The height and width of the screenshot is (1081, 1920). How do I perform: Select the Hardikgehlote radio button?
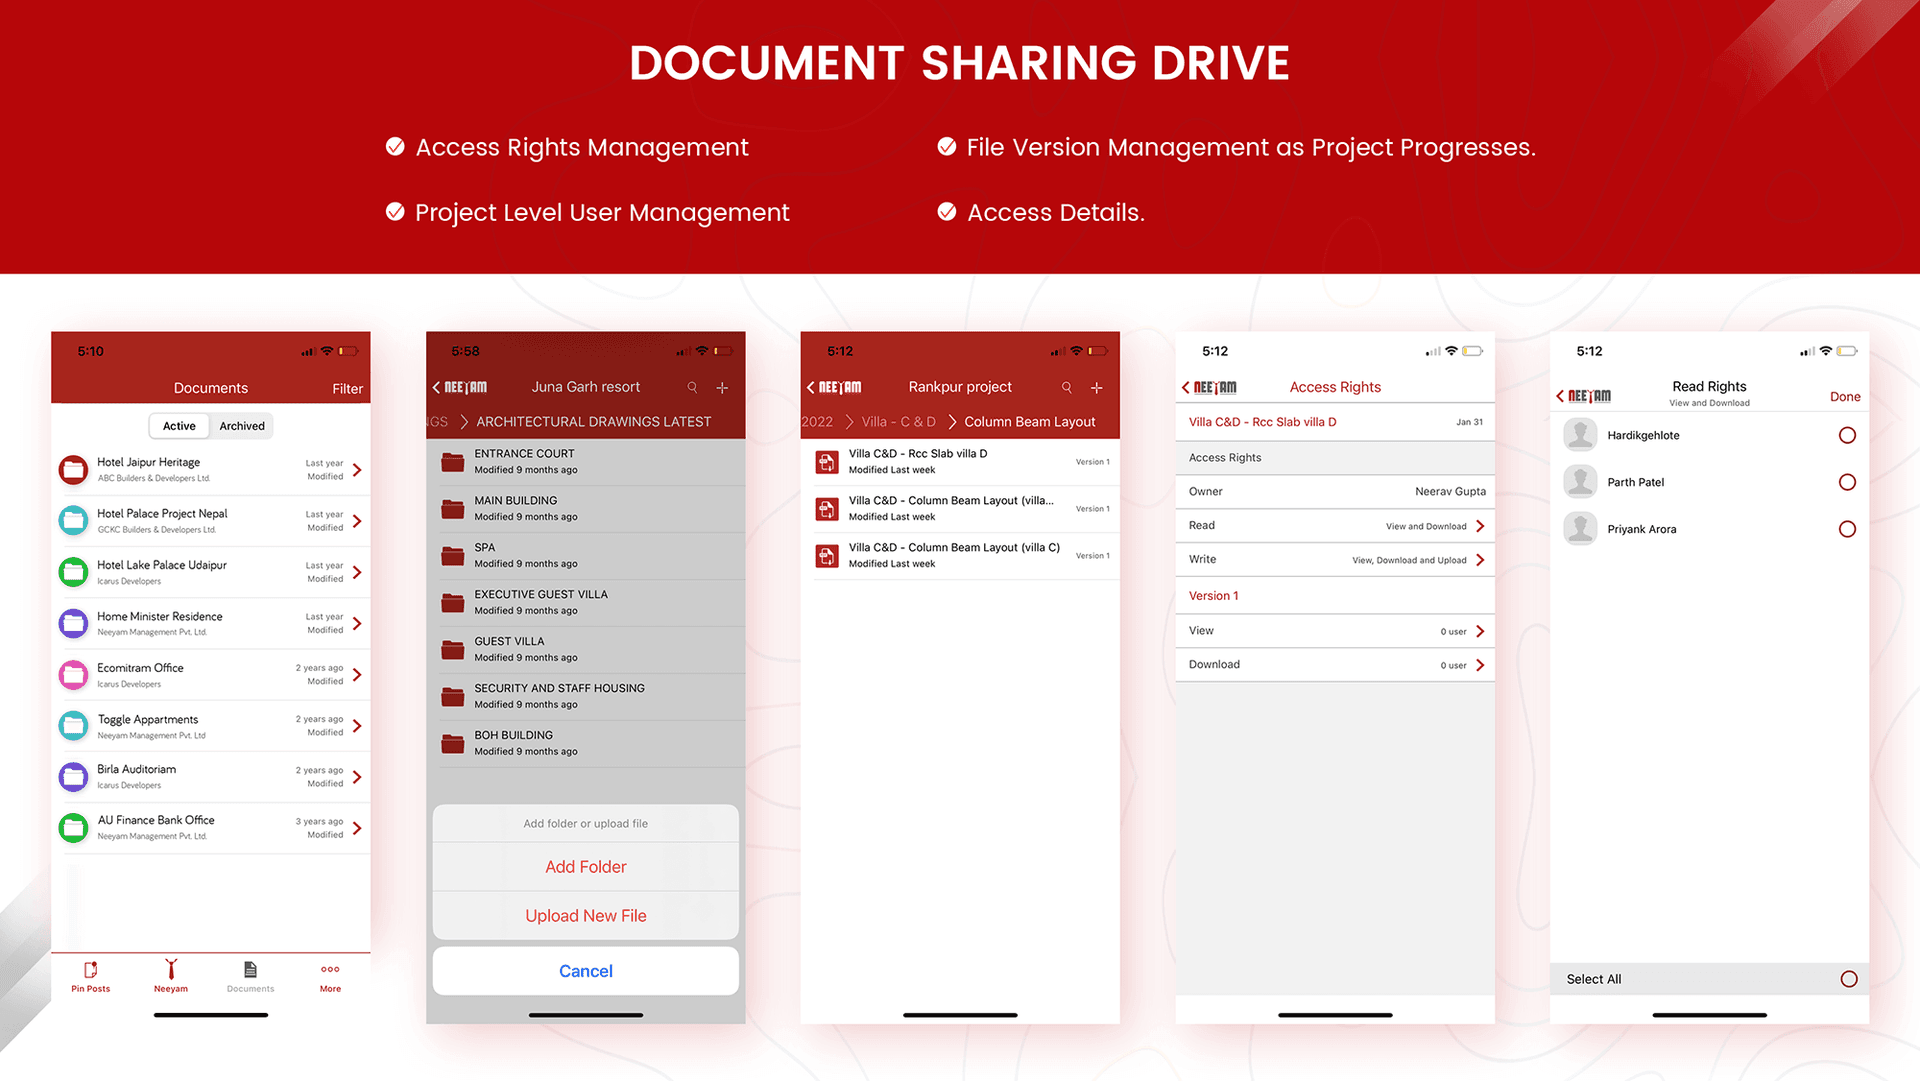1847,436
